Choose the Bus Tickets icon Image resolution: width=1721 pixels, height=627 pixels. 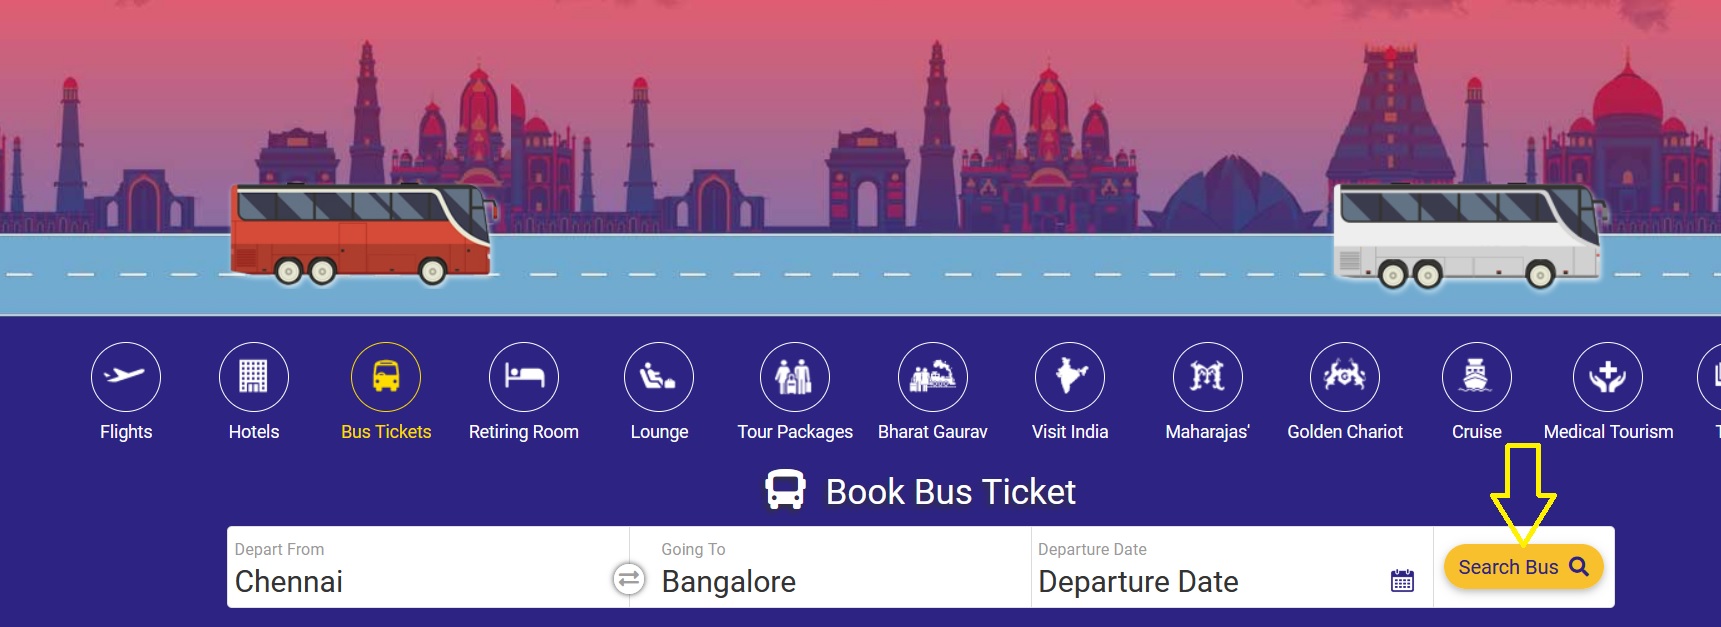click(x=386, y=377)
